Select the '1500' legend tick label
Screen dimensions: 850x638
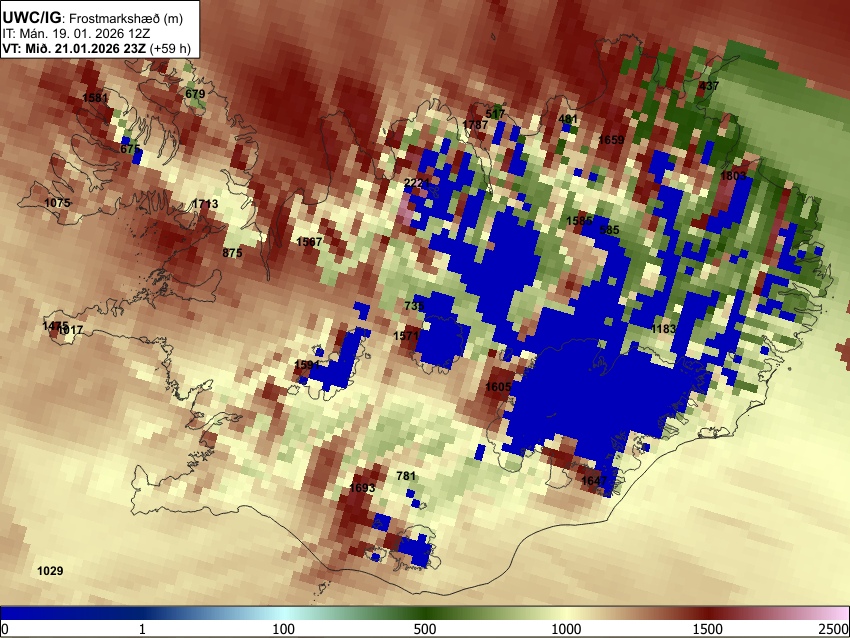708,629
